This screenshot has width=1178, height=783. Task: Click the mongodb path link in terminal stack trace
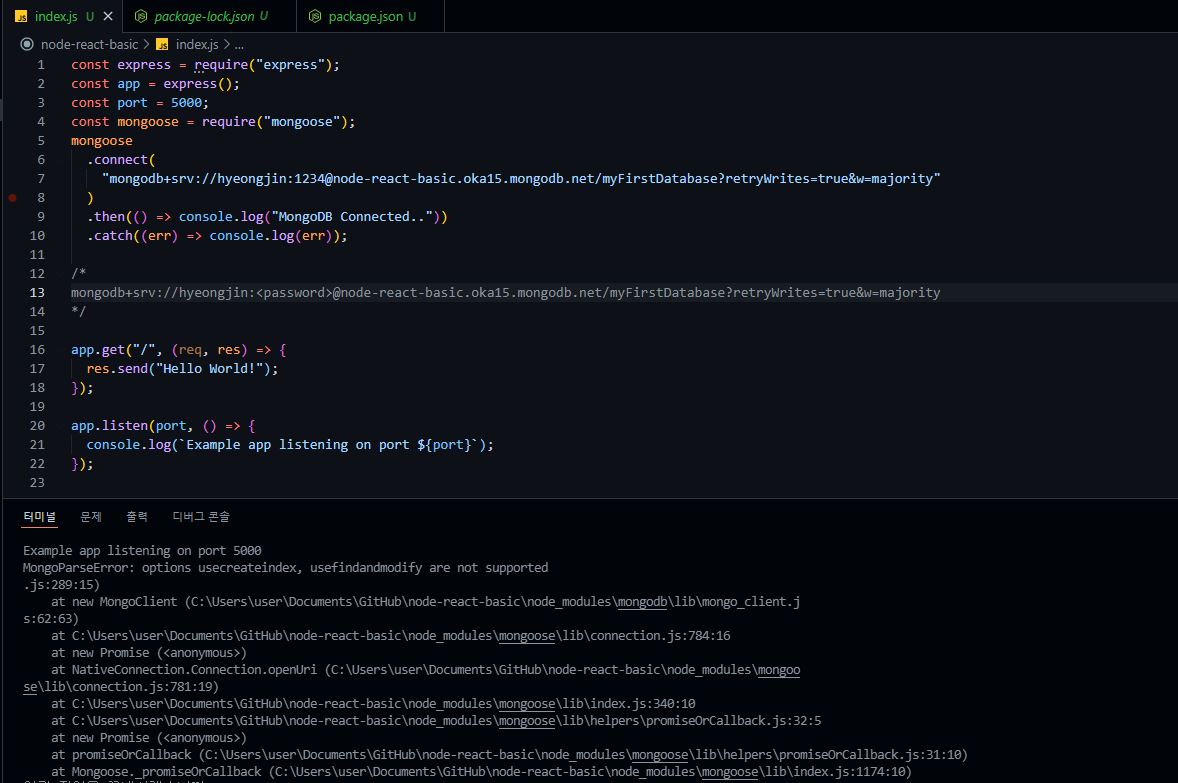[x=642, y=601]
